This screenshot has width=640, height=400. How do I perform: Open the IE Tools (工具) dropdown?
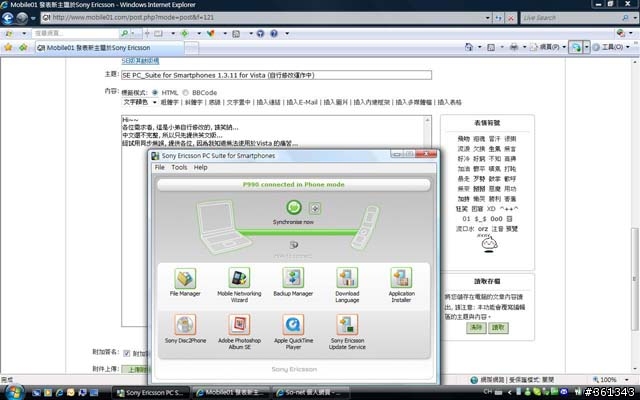tap(611, 47)
